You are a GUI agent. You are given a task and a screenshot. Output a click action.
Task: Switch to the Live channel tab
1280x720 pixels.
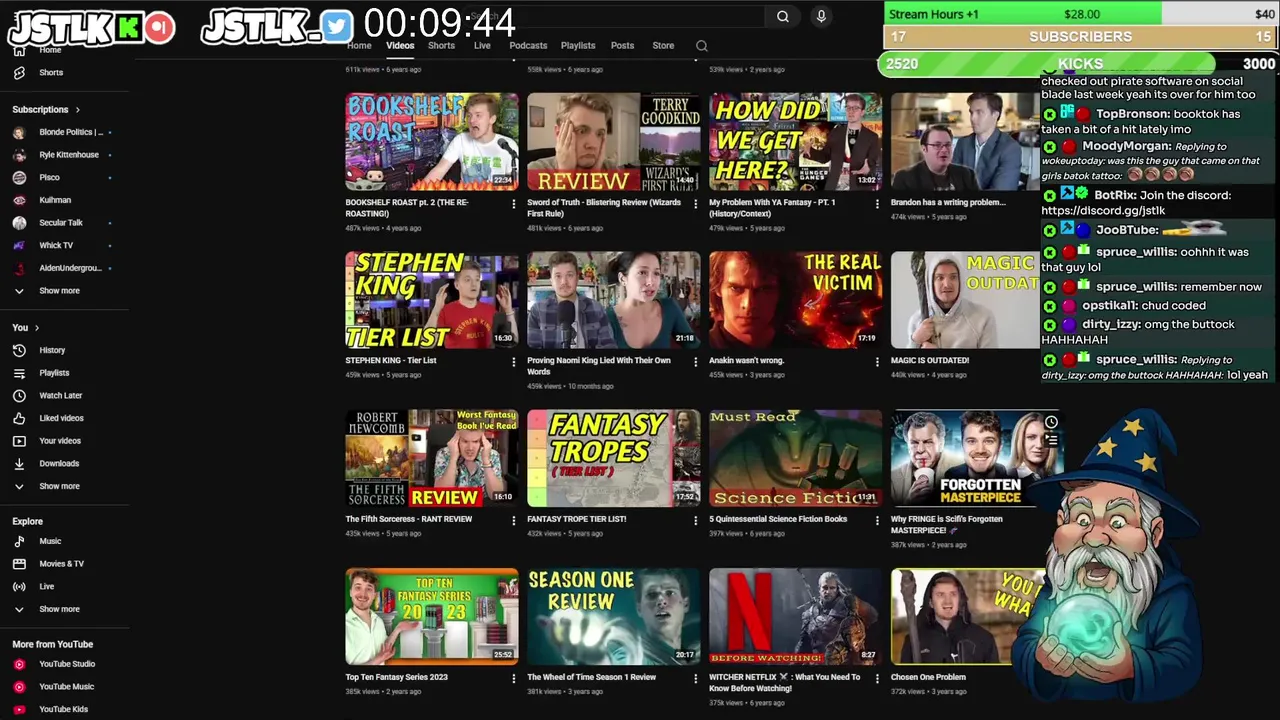(x=482, y=45)
